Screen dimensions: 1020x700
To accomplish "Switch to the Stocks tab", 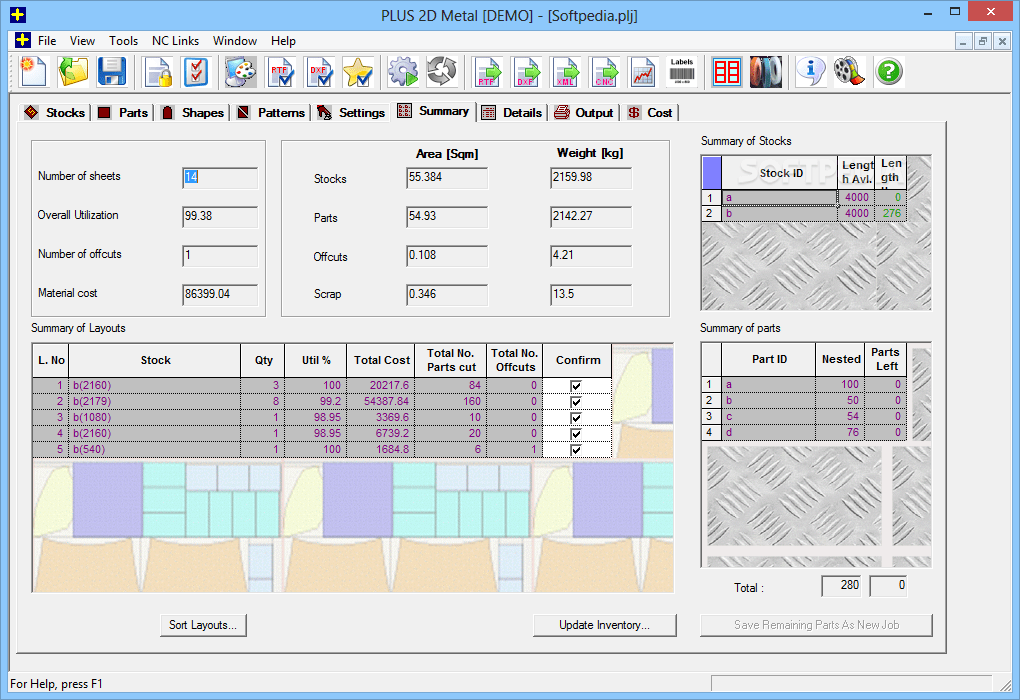I will [x=55, y=113].
